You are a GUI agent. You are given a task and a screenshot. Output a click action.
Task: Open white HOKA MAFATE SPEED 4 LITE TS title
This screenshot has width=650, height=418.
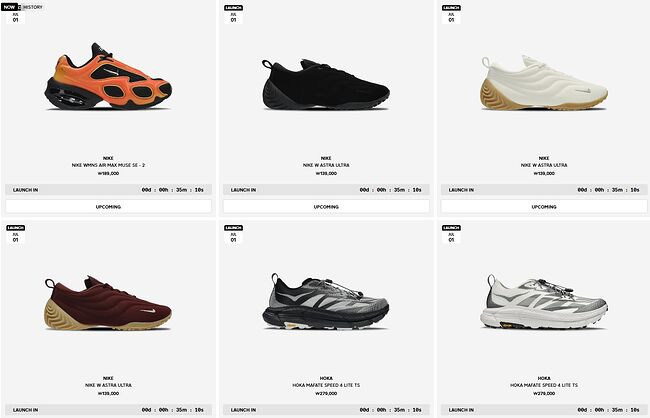544,385
